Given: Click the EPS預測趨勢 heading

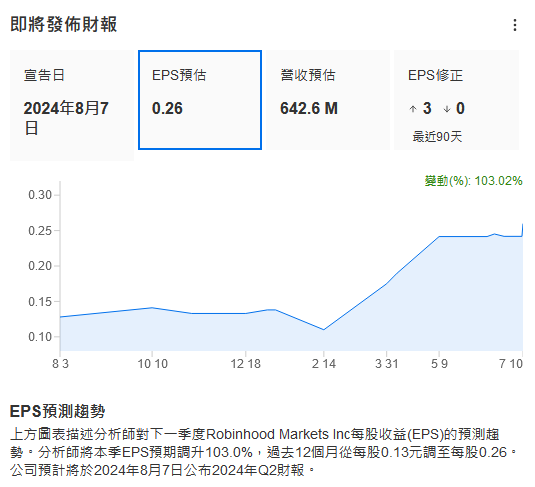Looking at the screenshot, I should pos(57,411).
